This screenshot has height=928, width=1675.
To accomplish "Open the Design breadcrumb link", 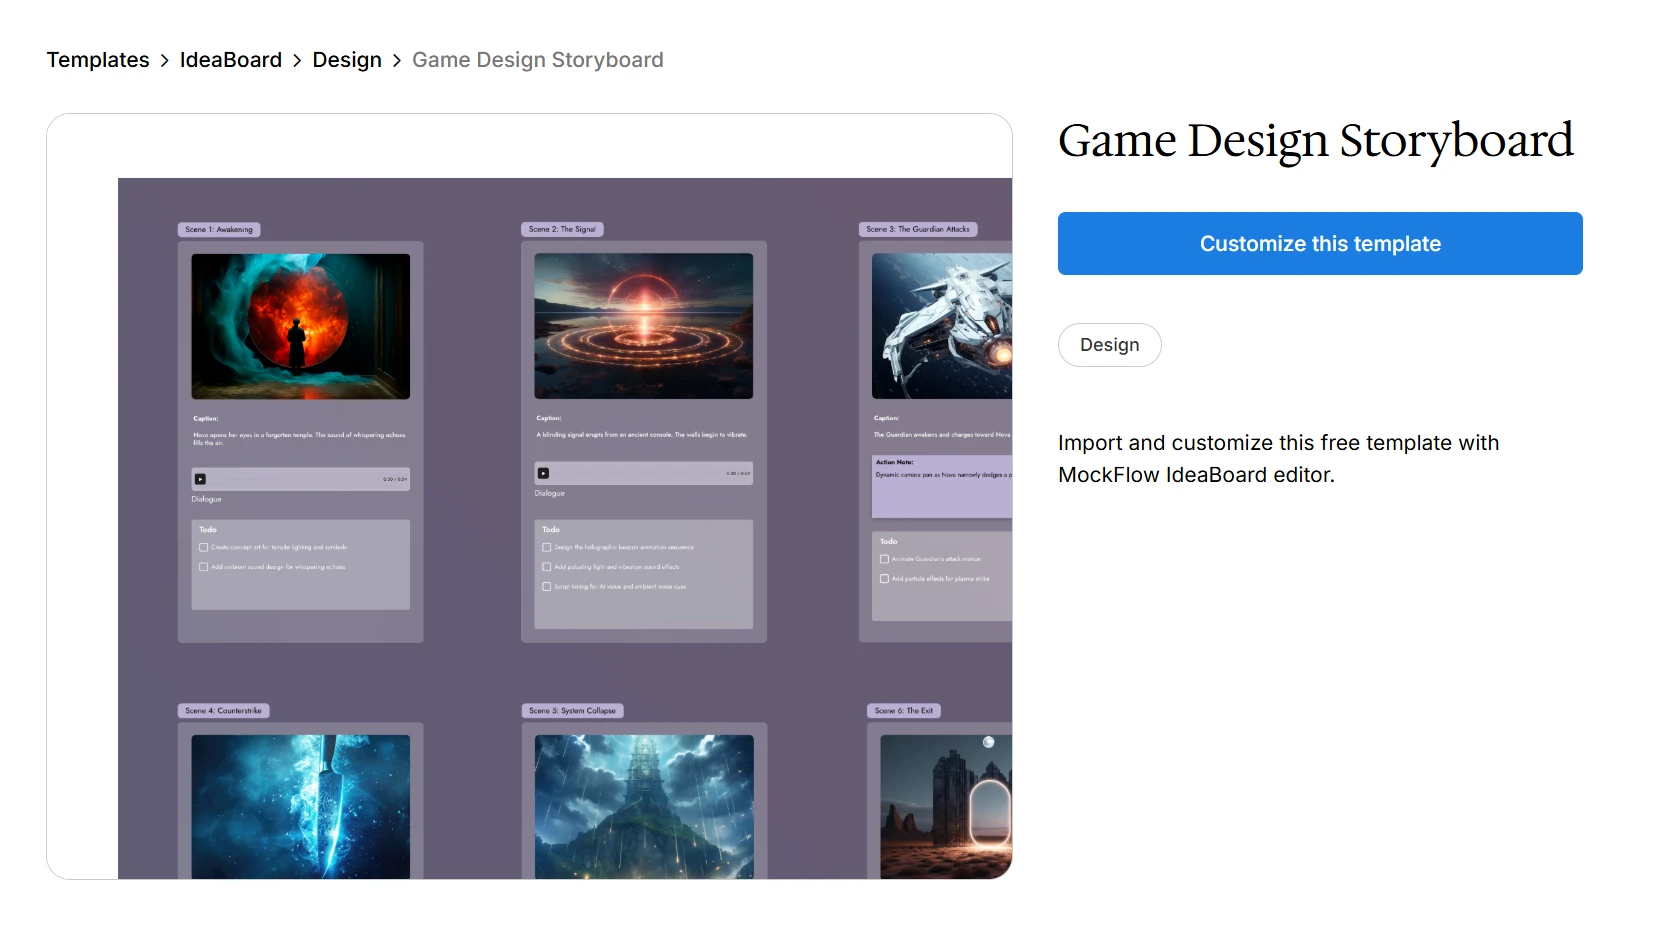I will [x=347, y=60].
